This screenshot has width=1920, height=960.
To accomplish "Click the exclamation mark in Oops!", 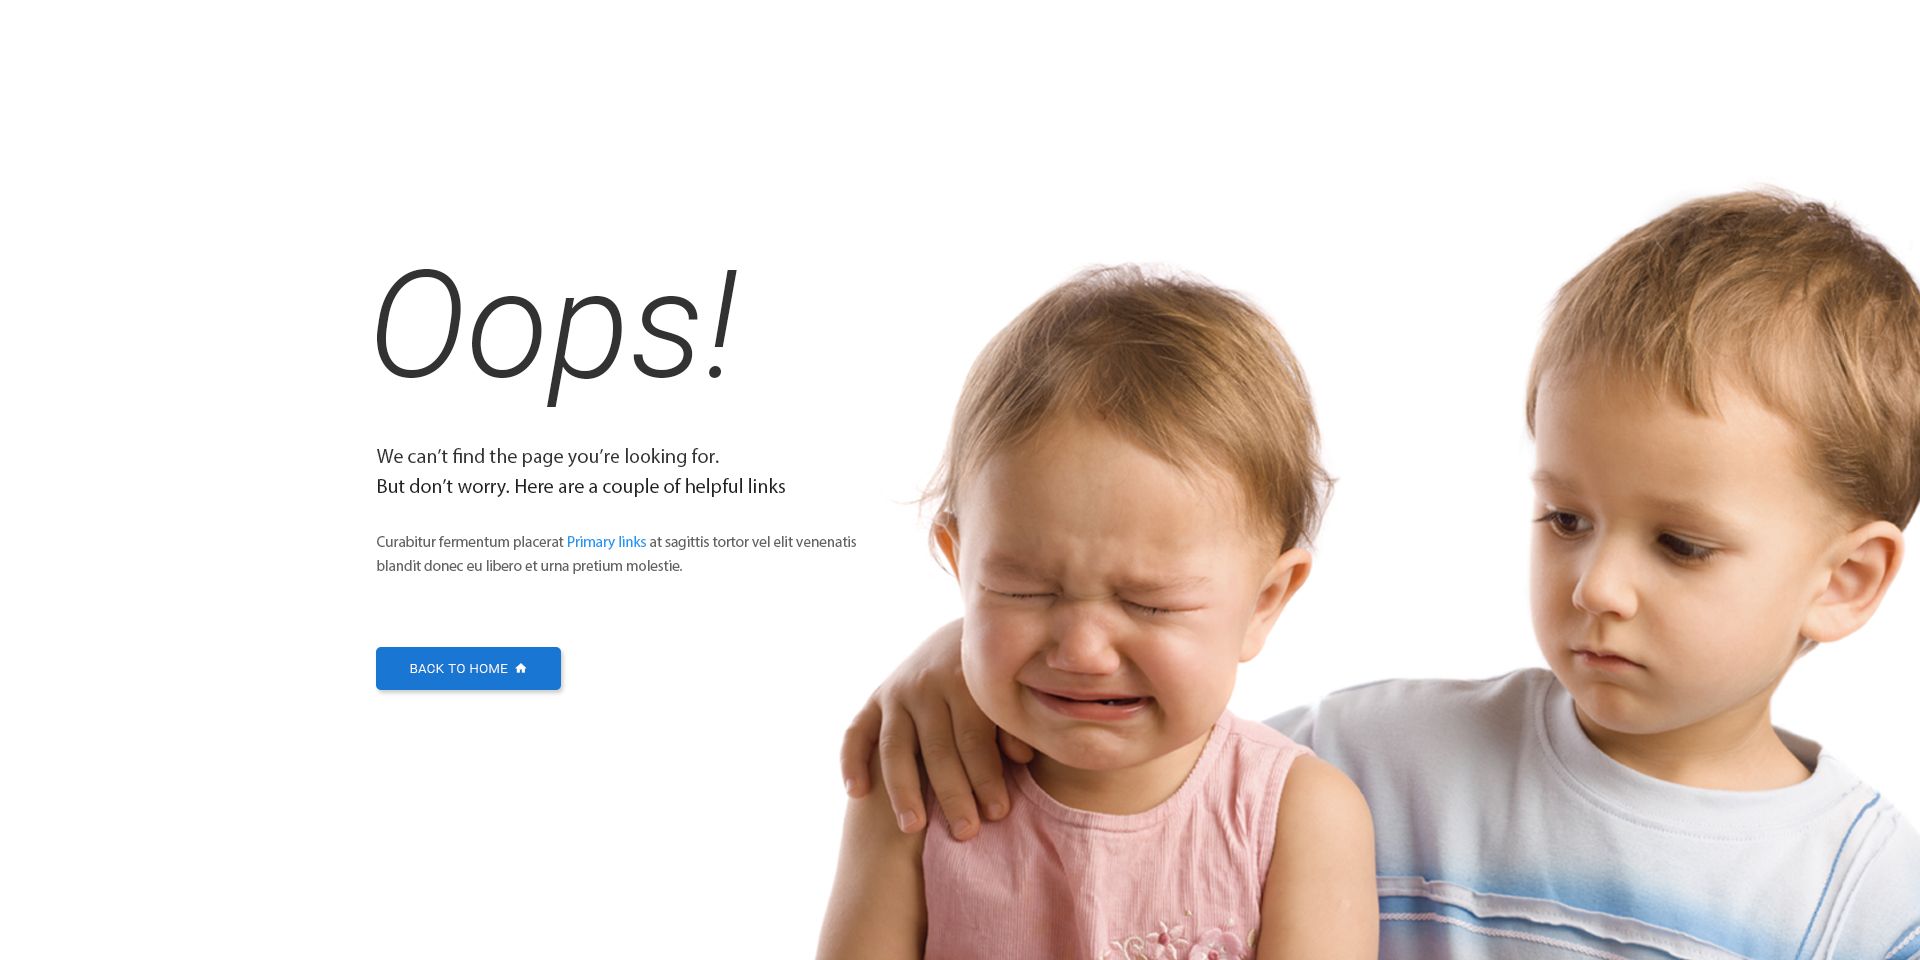I will click(721, 324).
